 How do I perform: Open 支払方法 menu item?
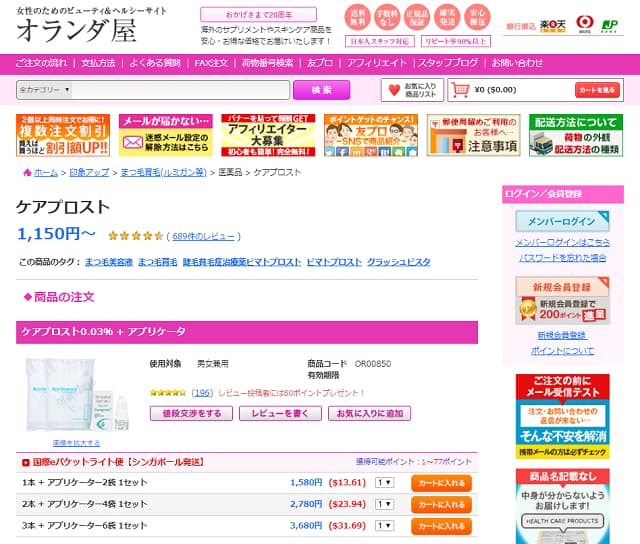[x=98, y=63]
